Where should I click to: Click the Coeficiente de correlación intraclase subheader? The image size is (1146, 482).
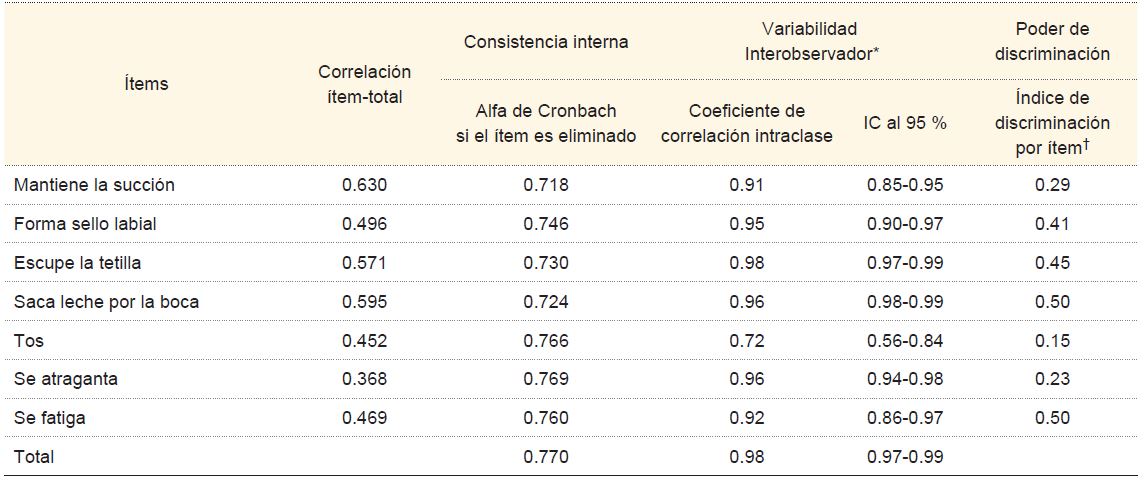click(747, 123)
